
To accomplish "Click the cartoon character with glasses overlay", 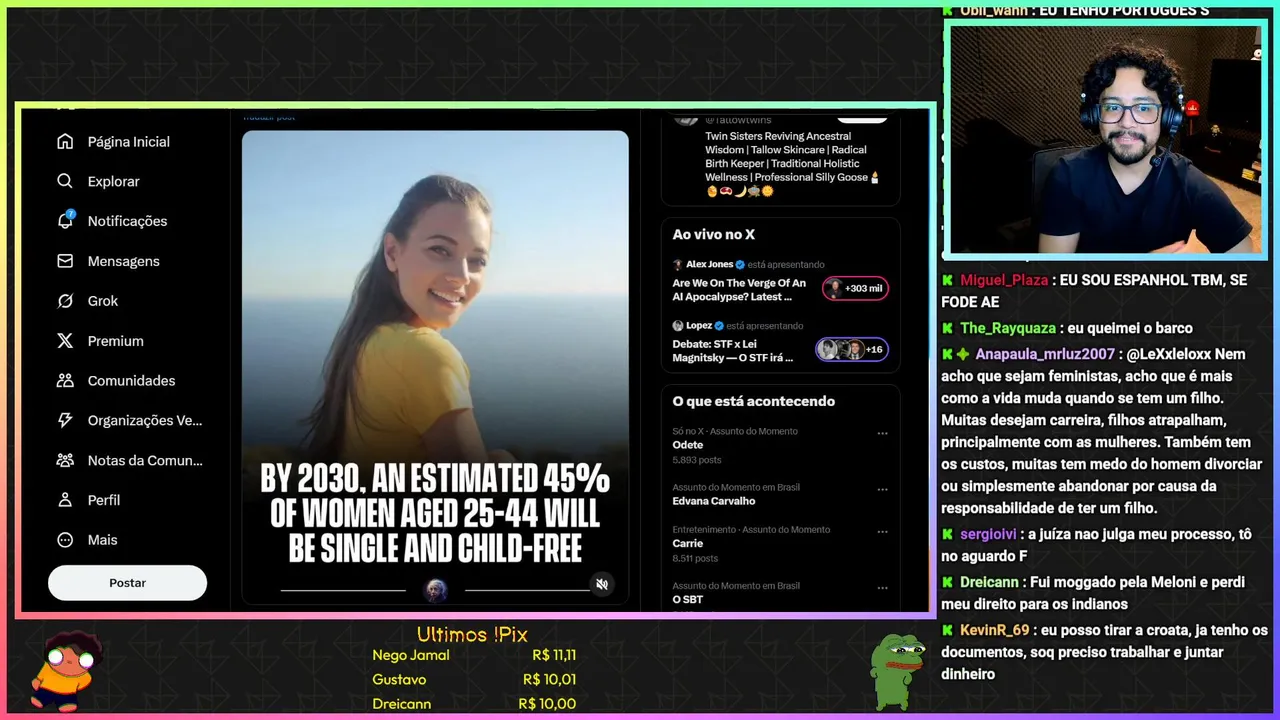I will [68, 670].
